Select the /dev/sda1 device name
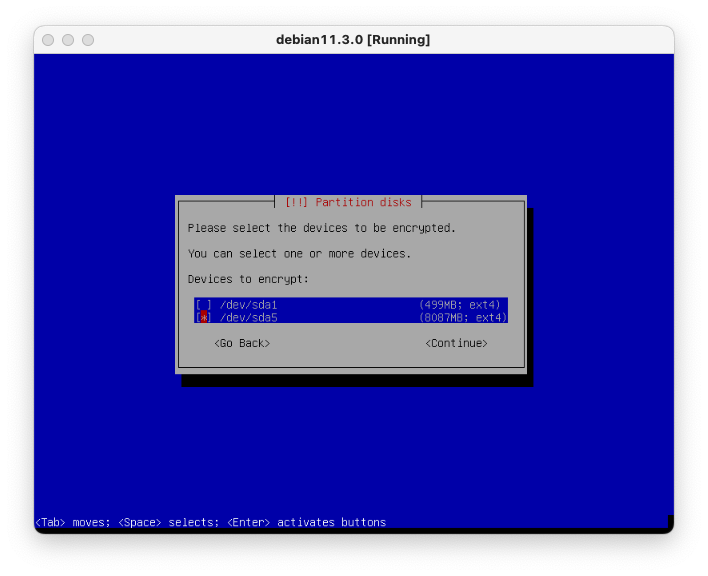This screenshot has width=708, height=576. [248, 304]
